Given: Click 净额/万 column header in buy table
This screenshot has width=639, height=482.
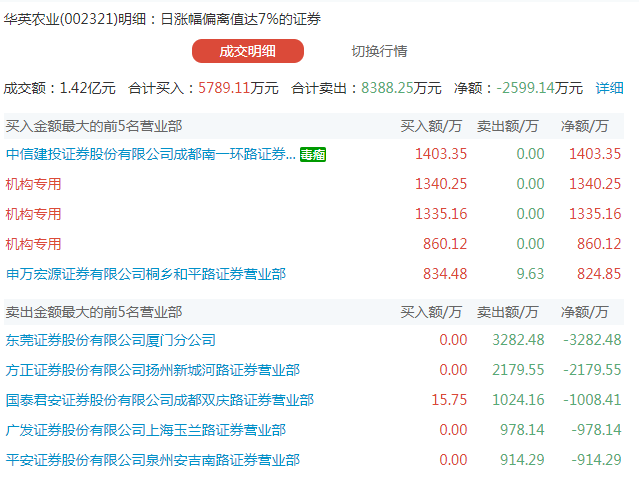Looking at the screenshot, I should click(584, 126).
